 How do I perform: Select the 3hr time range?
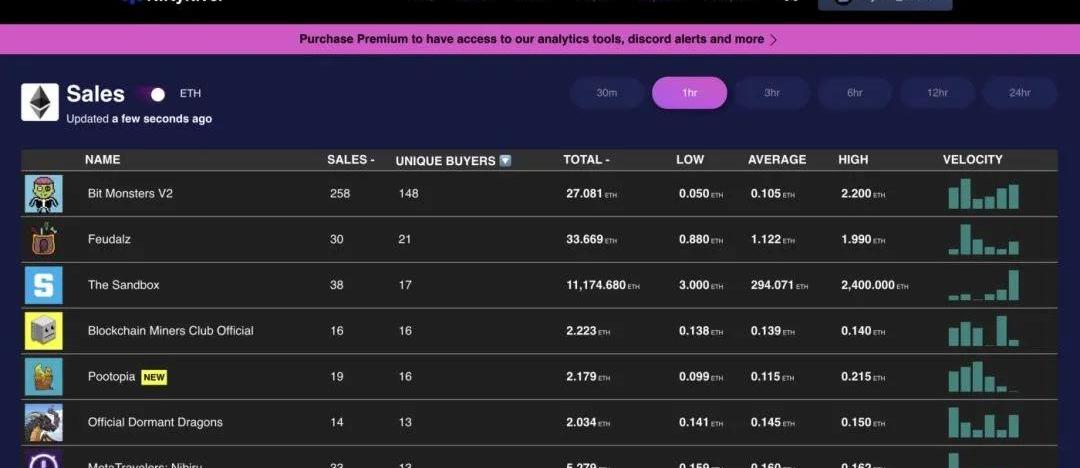click(772, 93)
